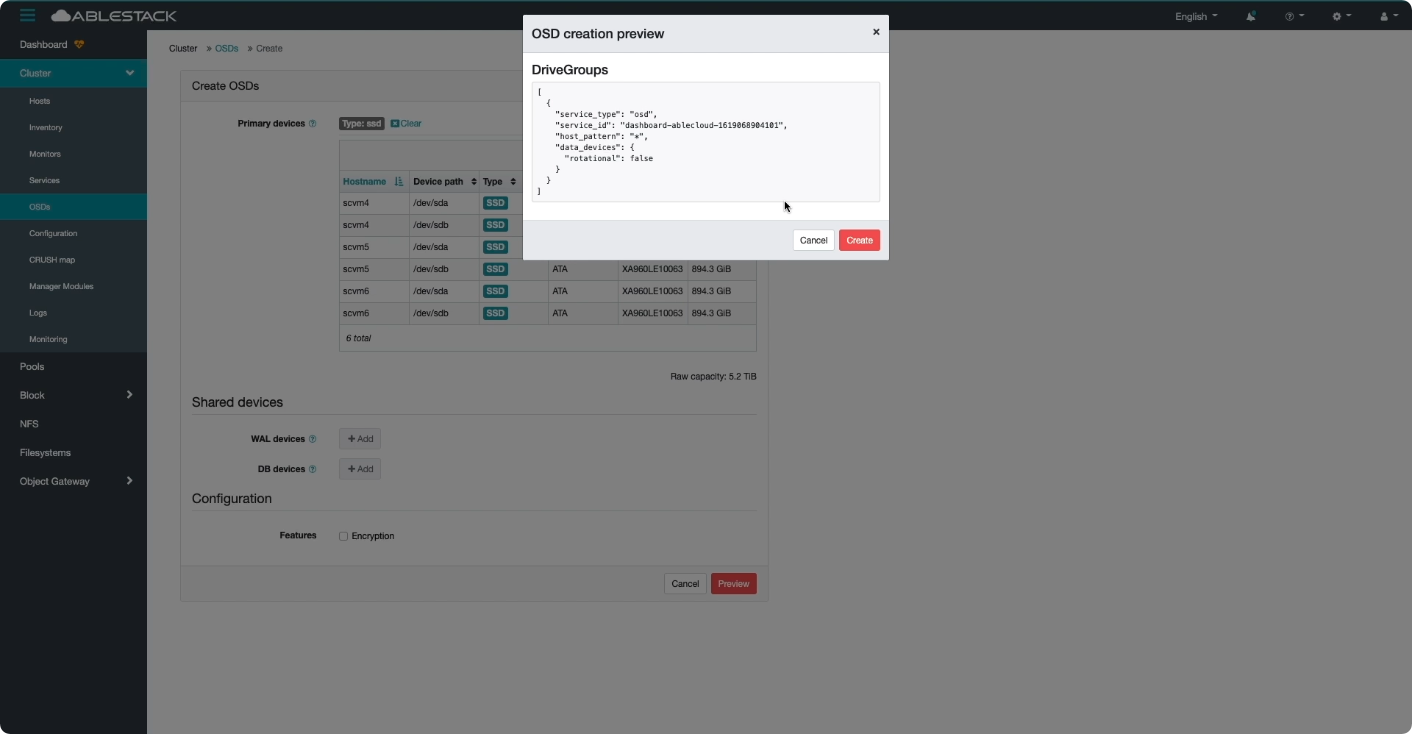Open the English language dropdown
This screenshot has width=1412, height=734.
click(x=1196, y=16)
